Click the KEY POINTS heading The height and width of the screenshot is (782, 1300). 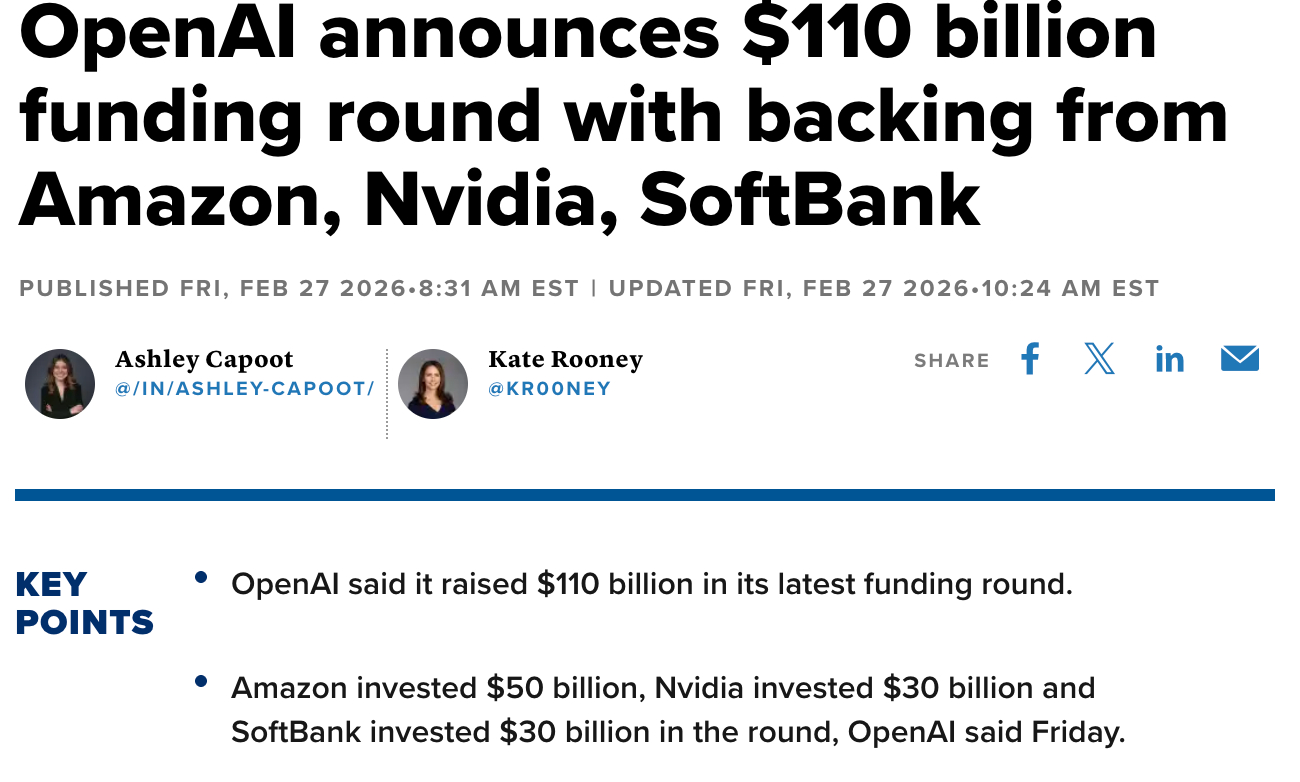(x=84, y=603)
